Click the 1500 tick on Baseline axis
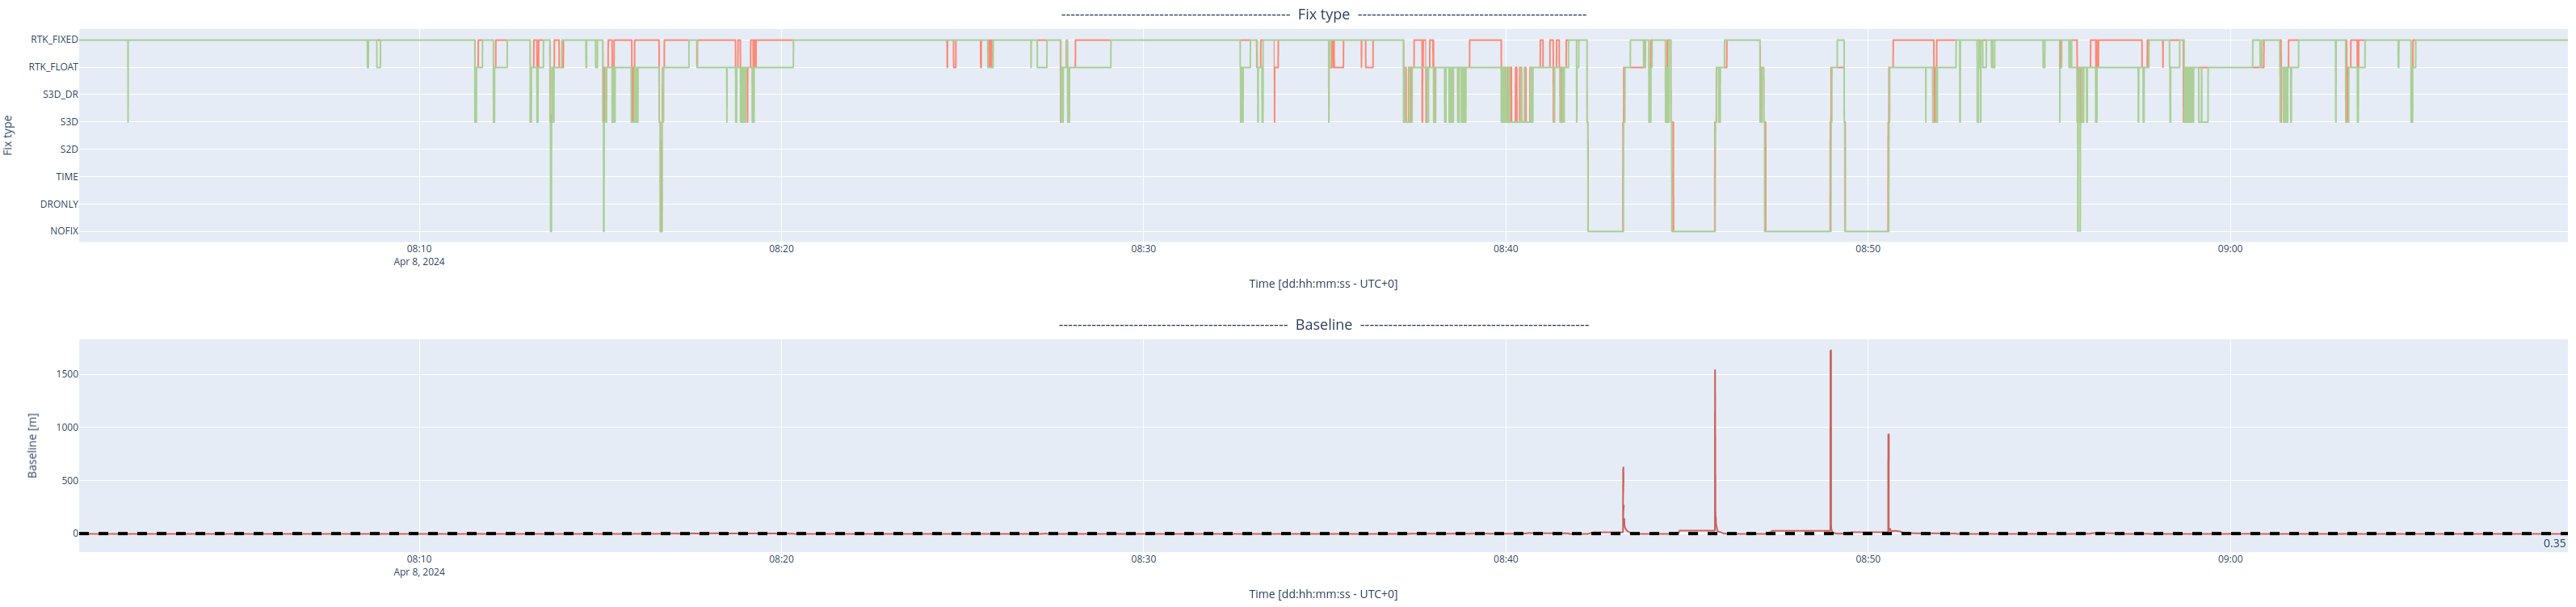The width and height of the screenshot is (2576, 607). [67, 374]
